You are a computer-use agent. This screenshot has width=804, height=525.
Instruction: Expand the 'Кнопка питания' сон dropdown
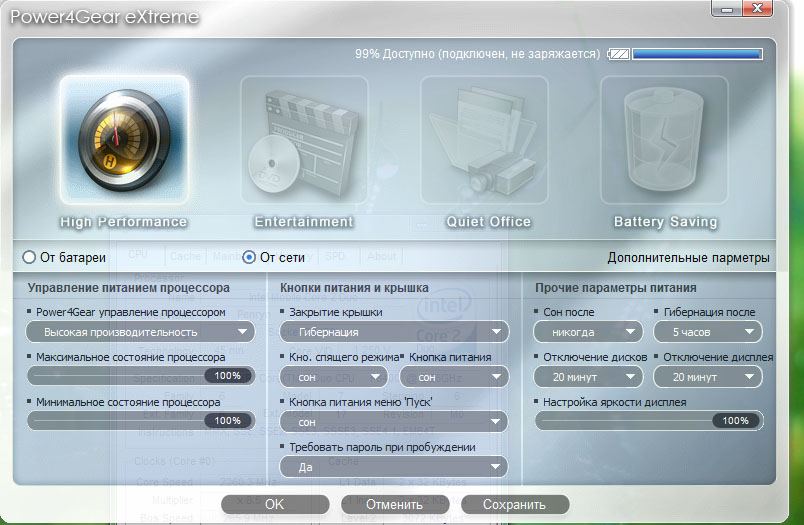click(x=454, y=377)
